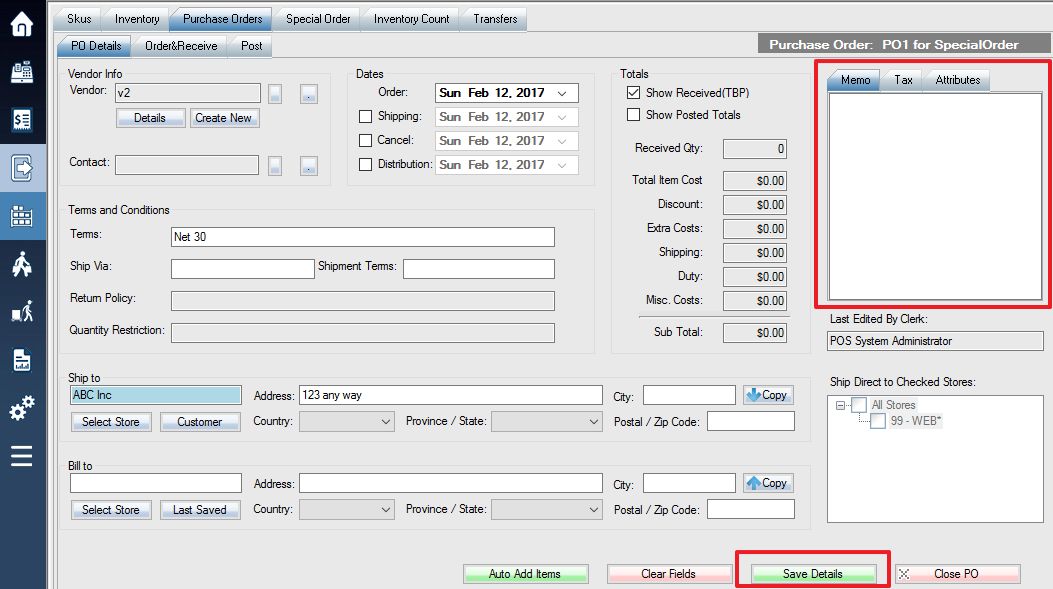Check the Shipping date checkbox
The height and width of the screenshot is (589, 1053).
(365, 117)
